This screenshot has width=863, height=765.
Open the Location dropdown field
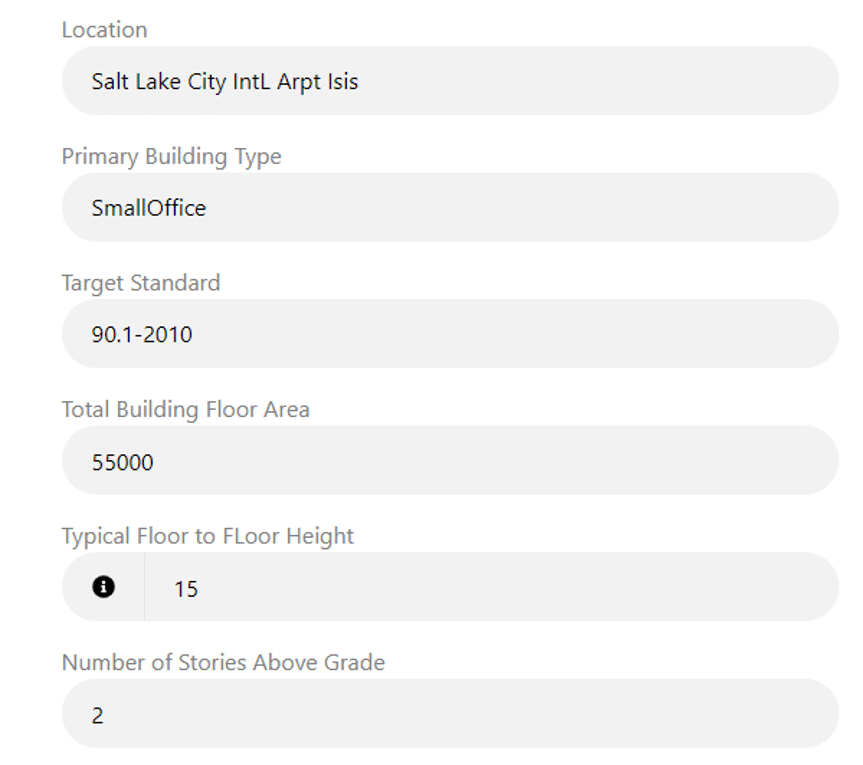click(x=450, y=81)
